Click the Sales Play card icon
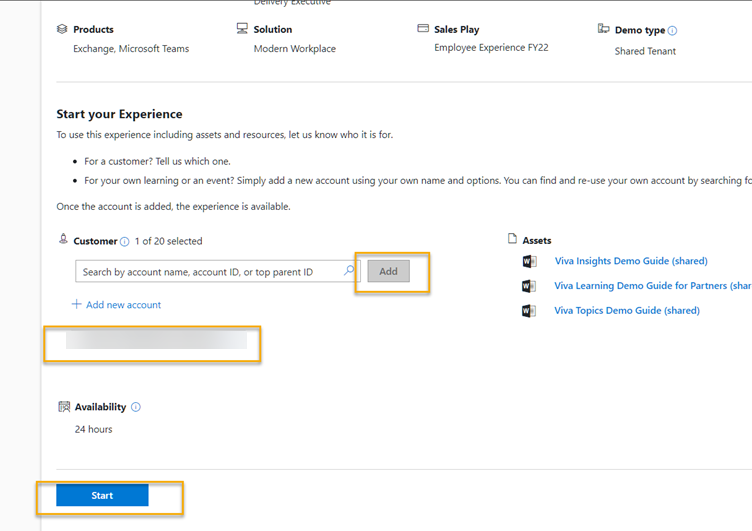Screen dimensions: 752x531 [x=423, y=28]
